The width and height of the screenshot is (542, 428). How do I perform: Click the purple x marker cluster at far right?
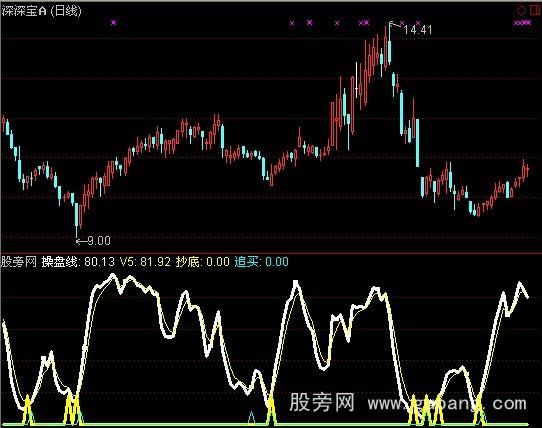pyautogui.click(x=523, y=23)
